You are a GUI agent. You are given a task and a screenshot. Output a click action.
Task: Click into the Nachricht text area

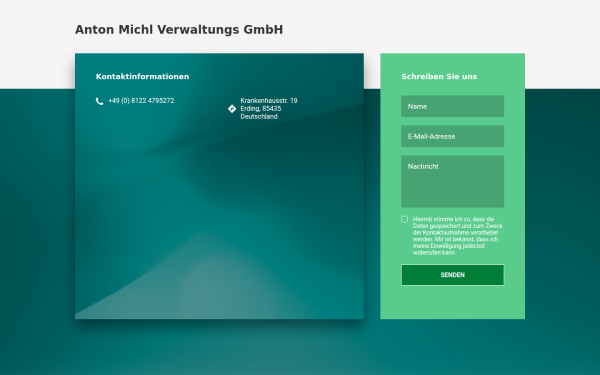[453, 181]
